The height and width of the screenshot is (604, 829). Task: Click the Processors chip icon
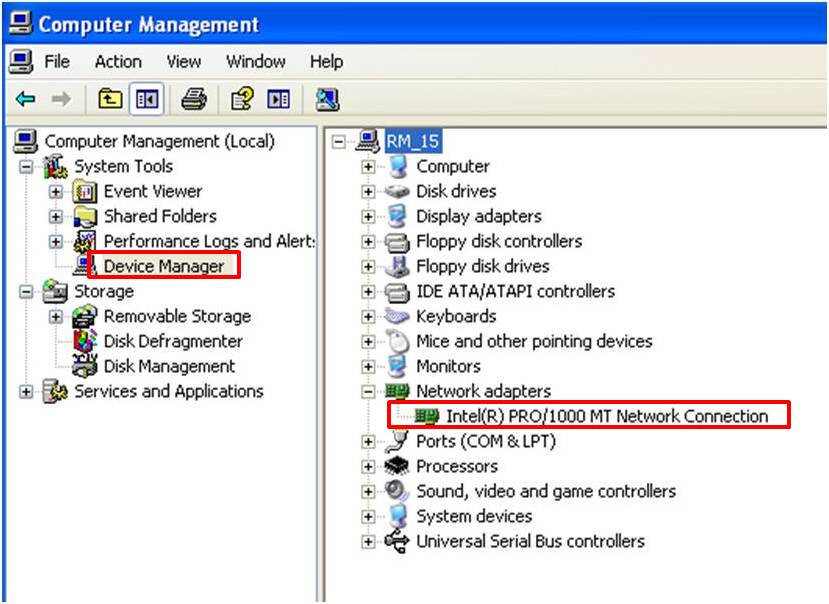(x=397, y=466)
